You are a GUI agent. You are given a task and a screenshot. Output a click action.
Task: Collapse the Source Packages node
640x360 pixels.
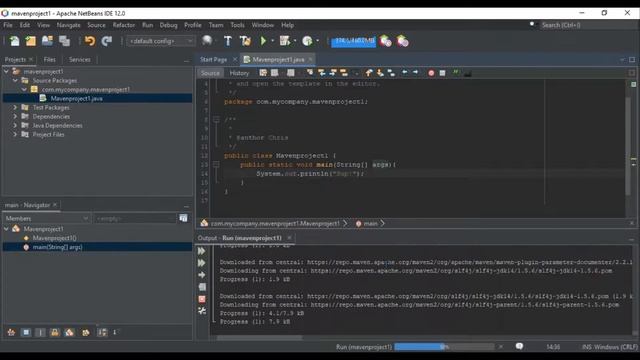[x=15, y=80]
